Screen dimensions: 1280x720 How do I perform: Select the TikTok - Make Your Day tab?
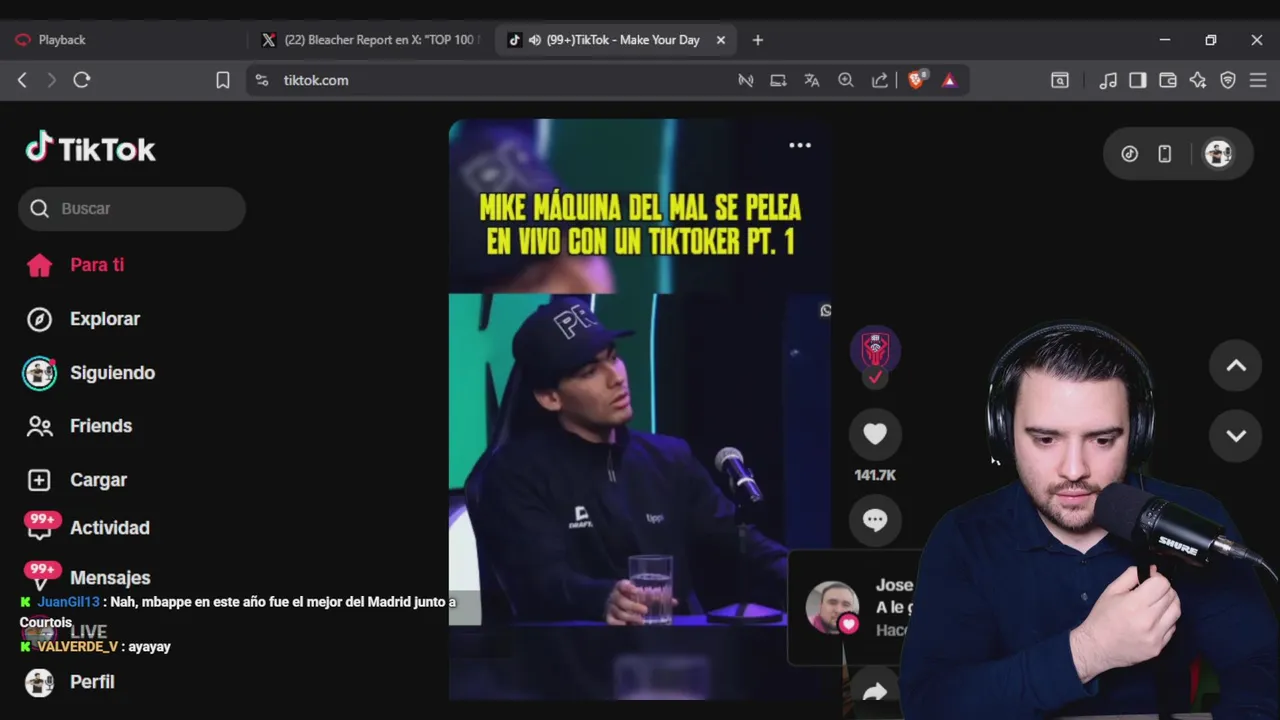[x=618, y=40]
